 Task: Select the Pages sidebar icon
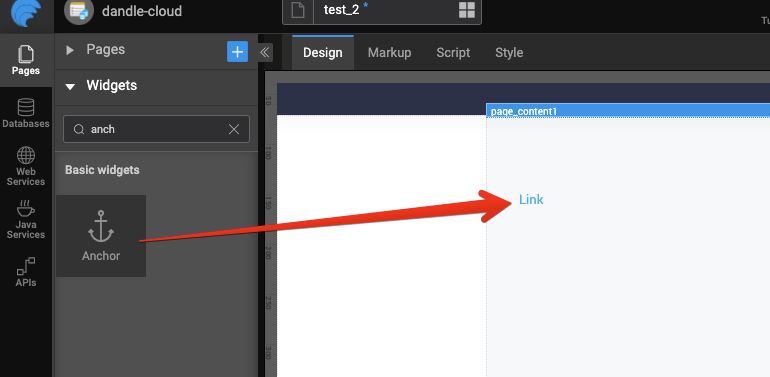coord(26,60)
